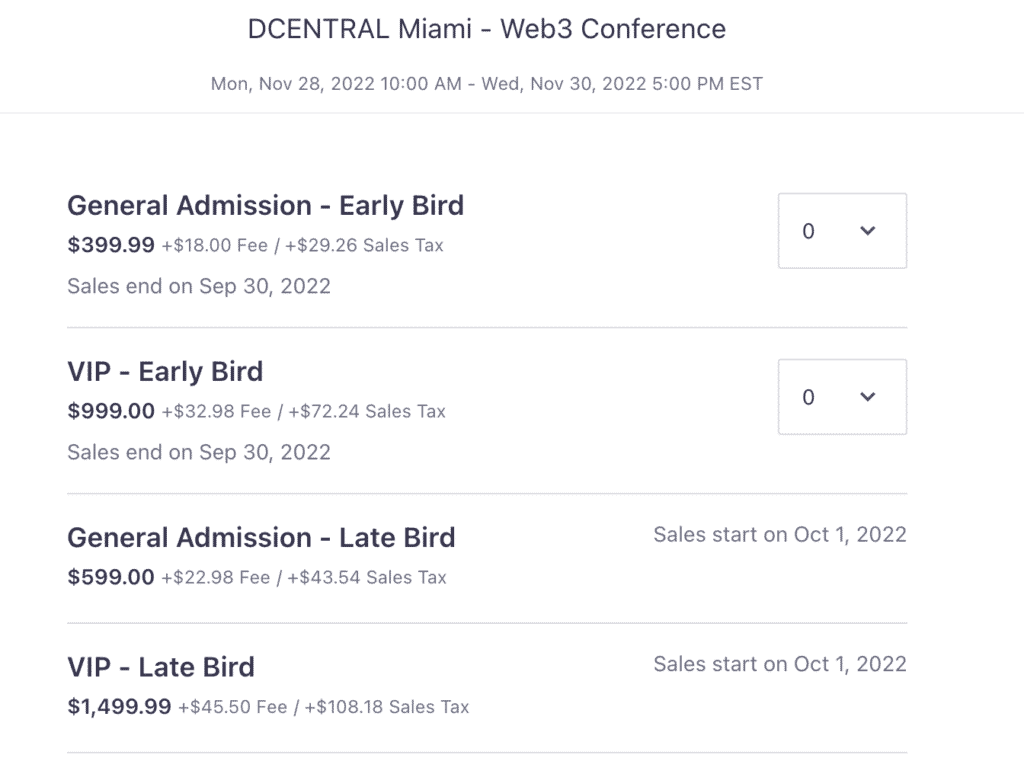Screen dimensions: 1024x774
Task: Click the DCENTRAL Miami Web3 Conference title
Action: tap(486, 29)
